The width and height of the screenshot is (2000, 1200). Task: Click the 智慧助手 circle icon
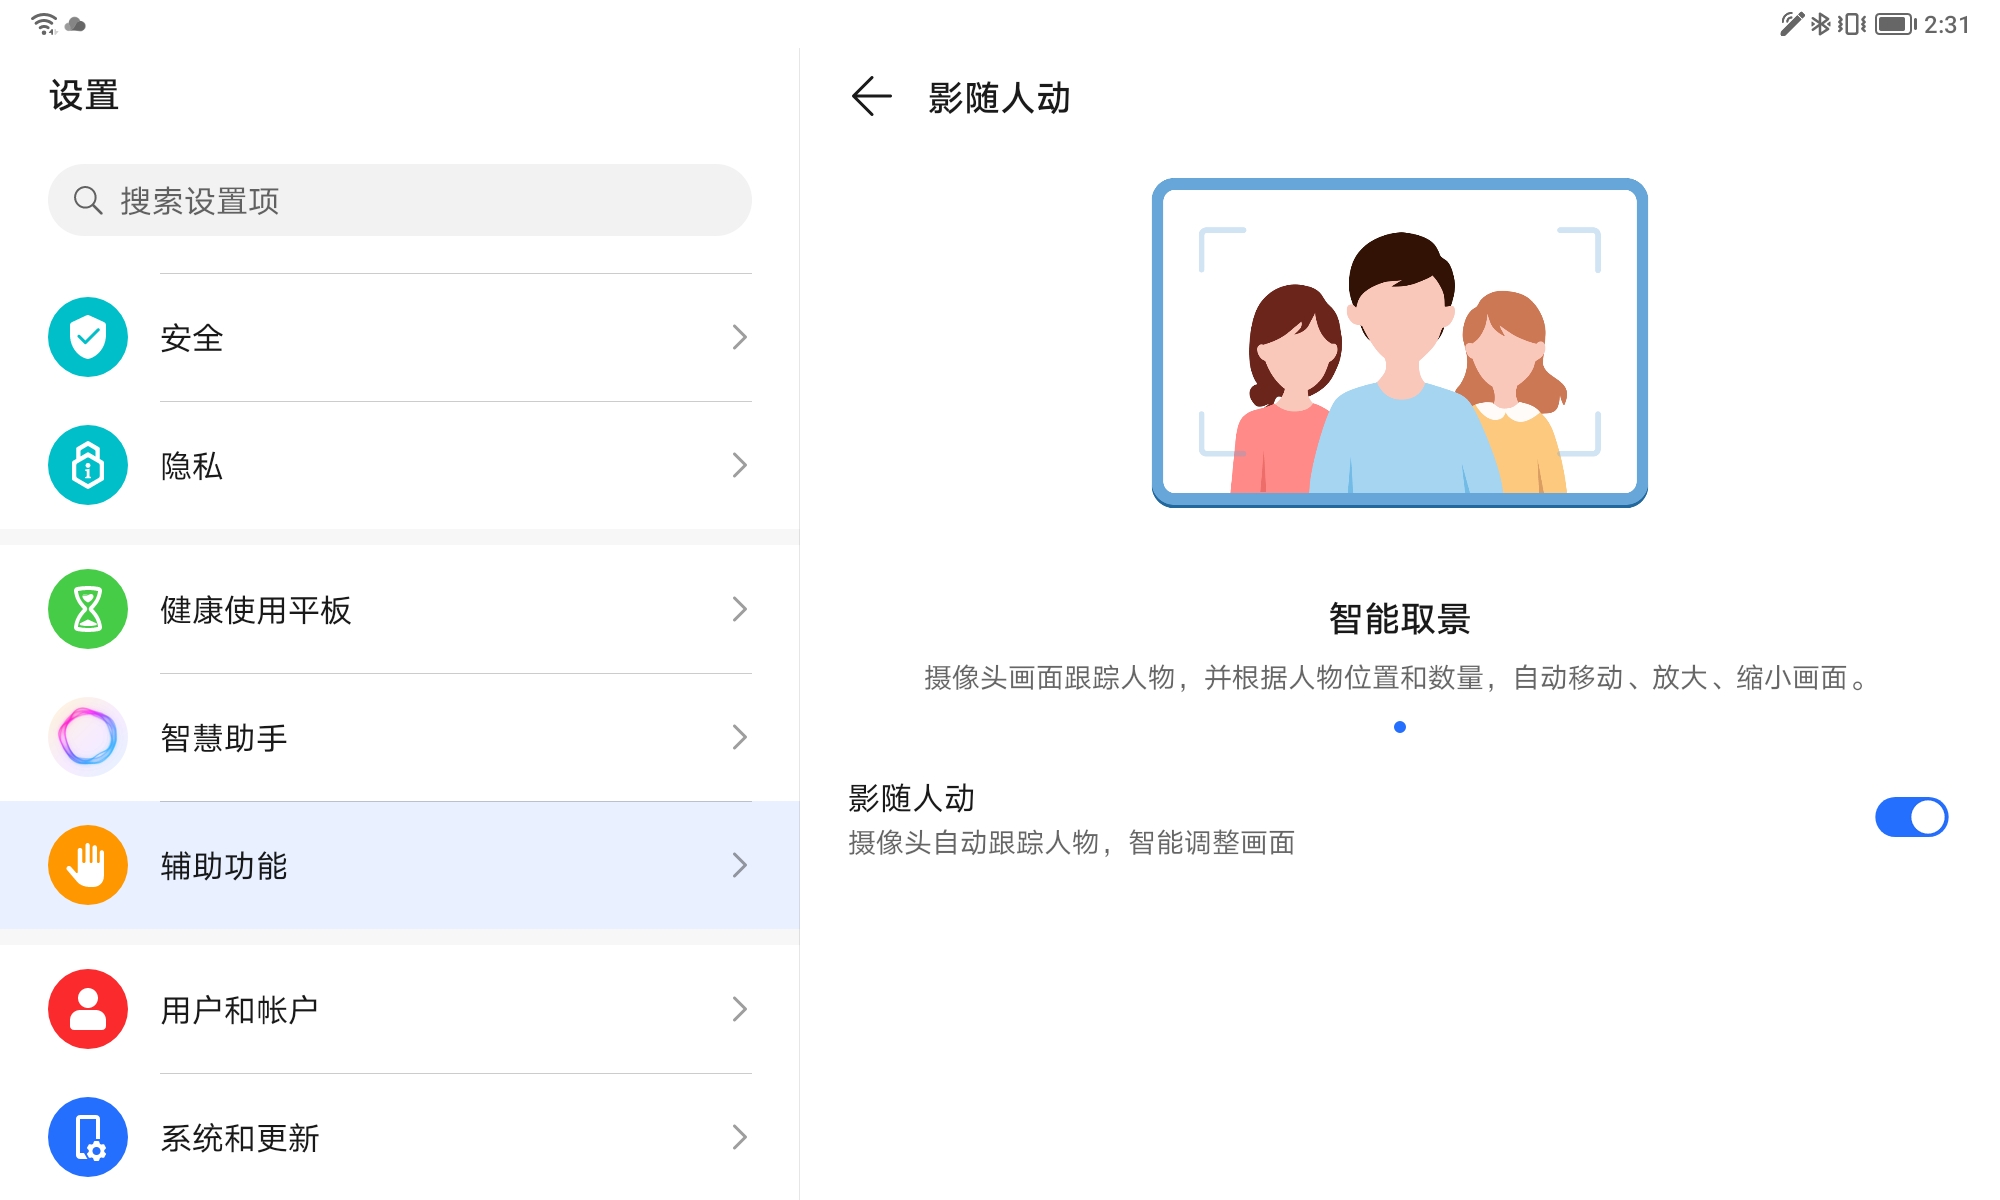pos(88,737)
